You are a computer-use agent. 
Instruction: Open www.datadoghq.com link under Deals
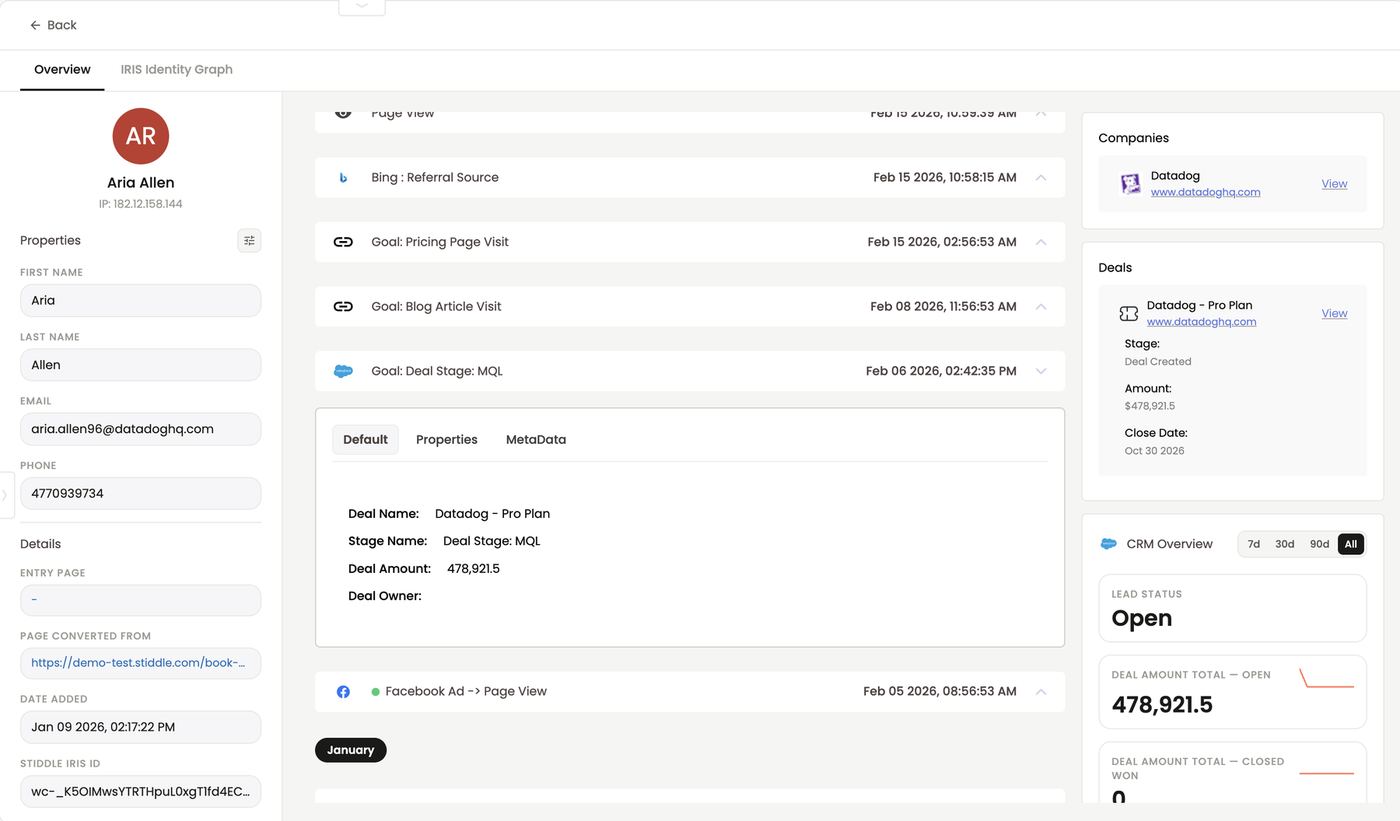(1201, 322)
